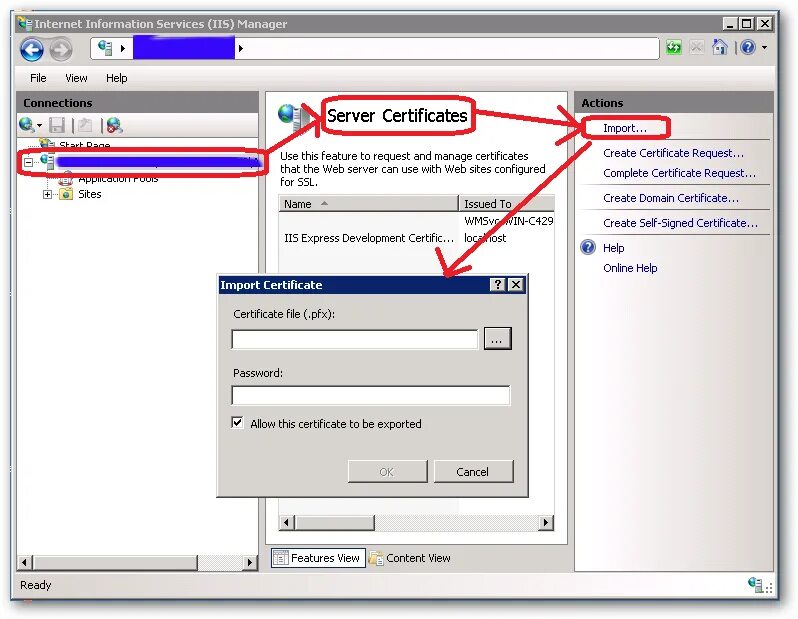Click Connections pane horizontal scrollbar thumb
798x619 pixels.
coord(115,562)
